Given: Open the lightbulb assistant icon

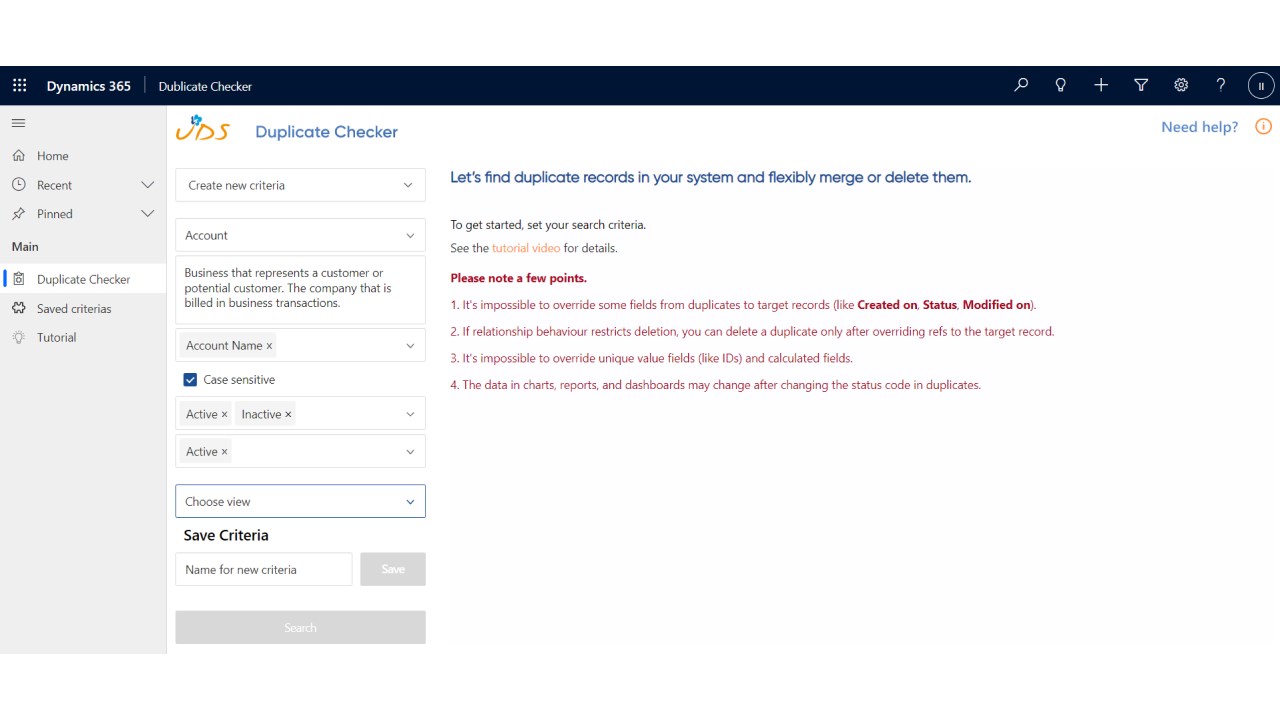Looking at the screenshot, I should [1061, 86].
